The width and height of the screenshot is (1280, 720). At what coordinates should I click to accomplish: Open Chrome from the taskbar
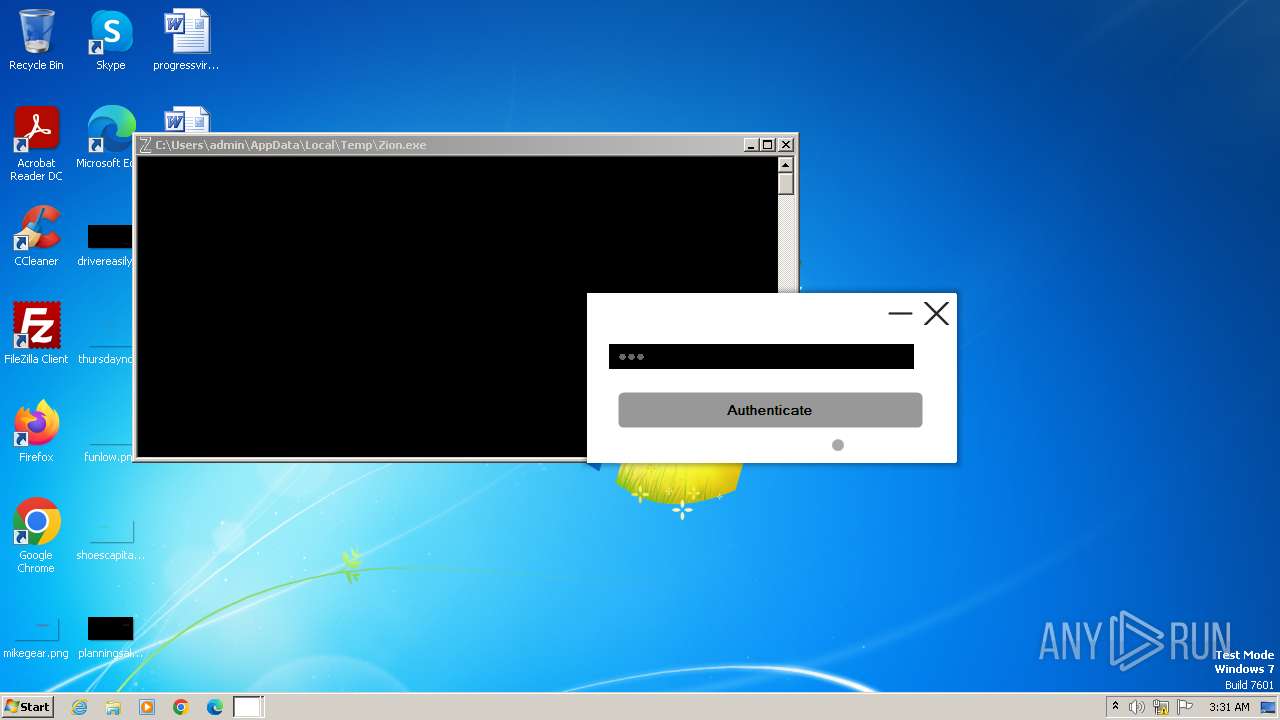pyautogui.click(x=181, y=707)
